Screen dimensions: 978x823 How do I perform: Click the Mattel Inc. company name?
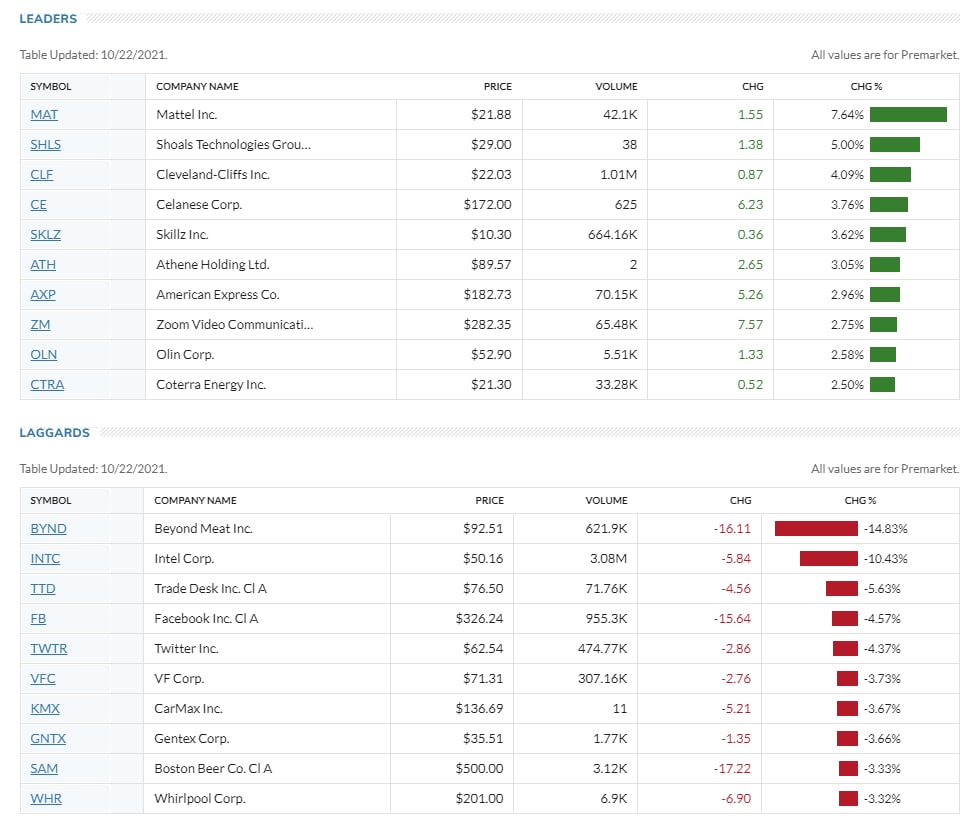(186, 115)
